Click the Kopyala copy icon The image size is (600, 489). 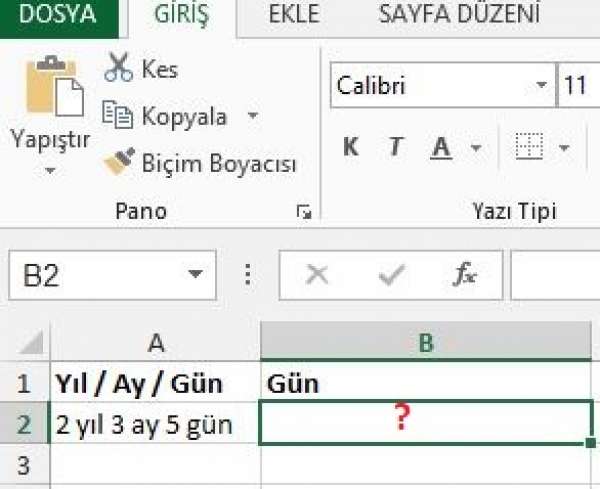(118, 114)
